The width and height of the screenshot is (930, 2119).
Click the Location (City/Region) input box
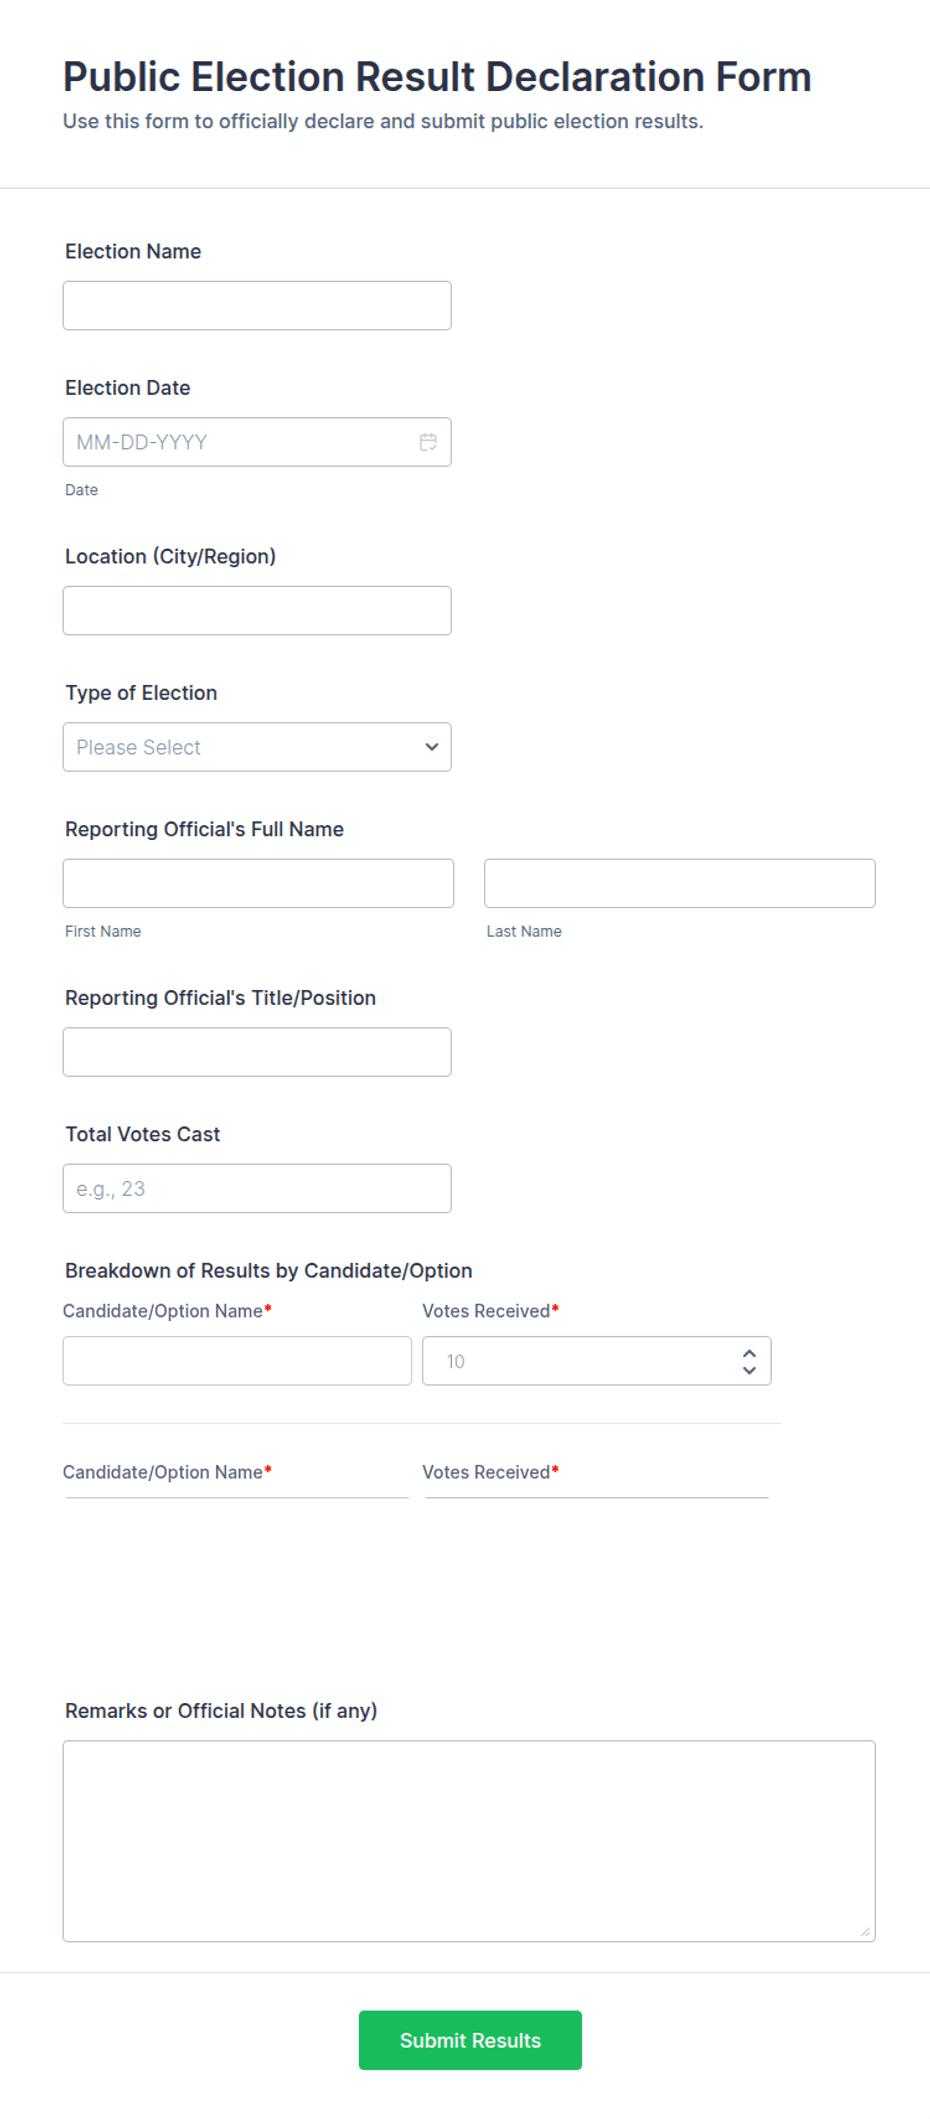[257, 611]
